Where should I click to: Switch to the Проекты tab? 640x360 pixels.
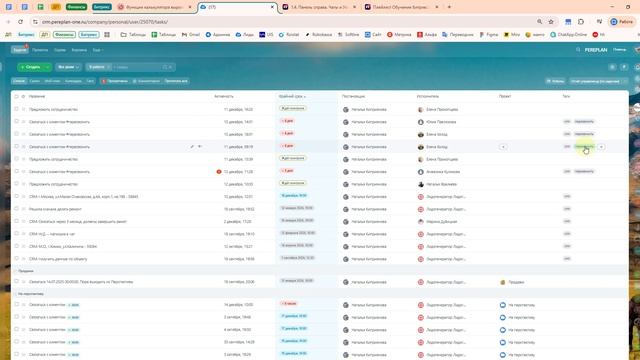pos(40,50)
